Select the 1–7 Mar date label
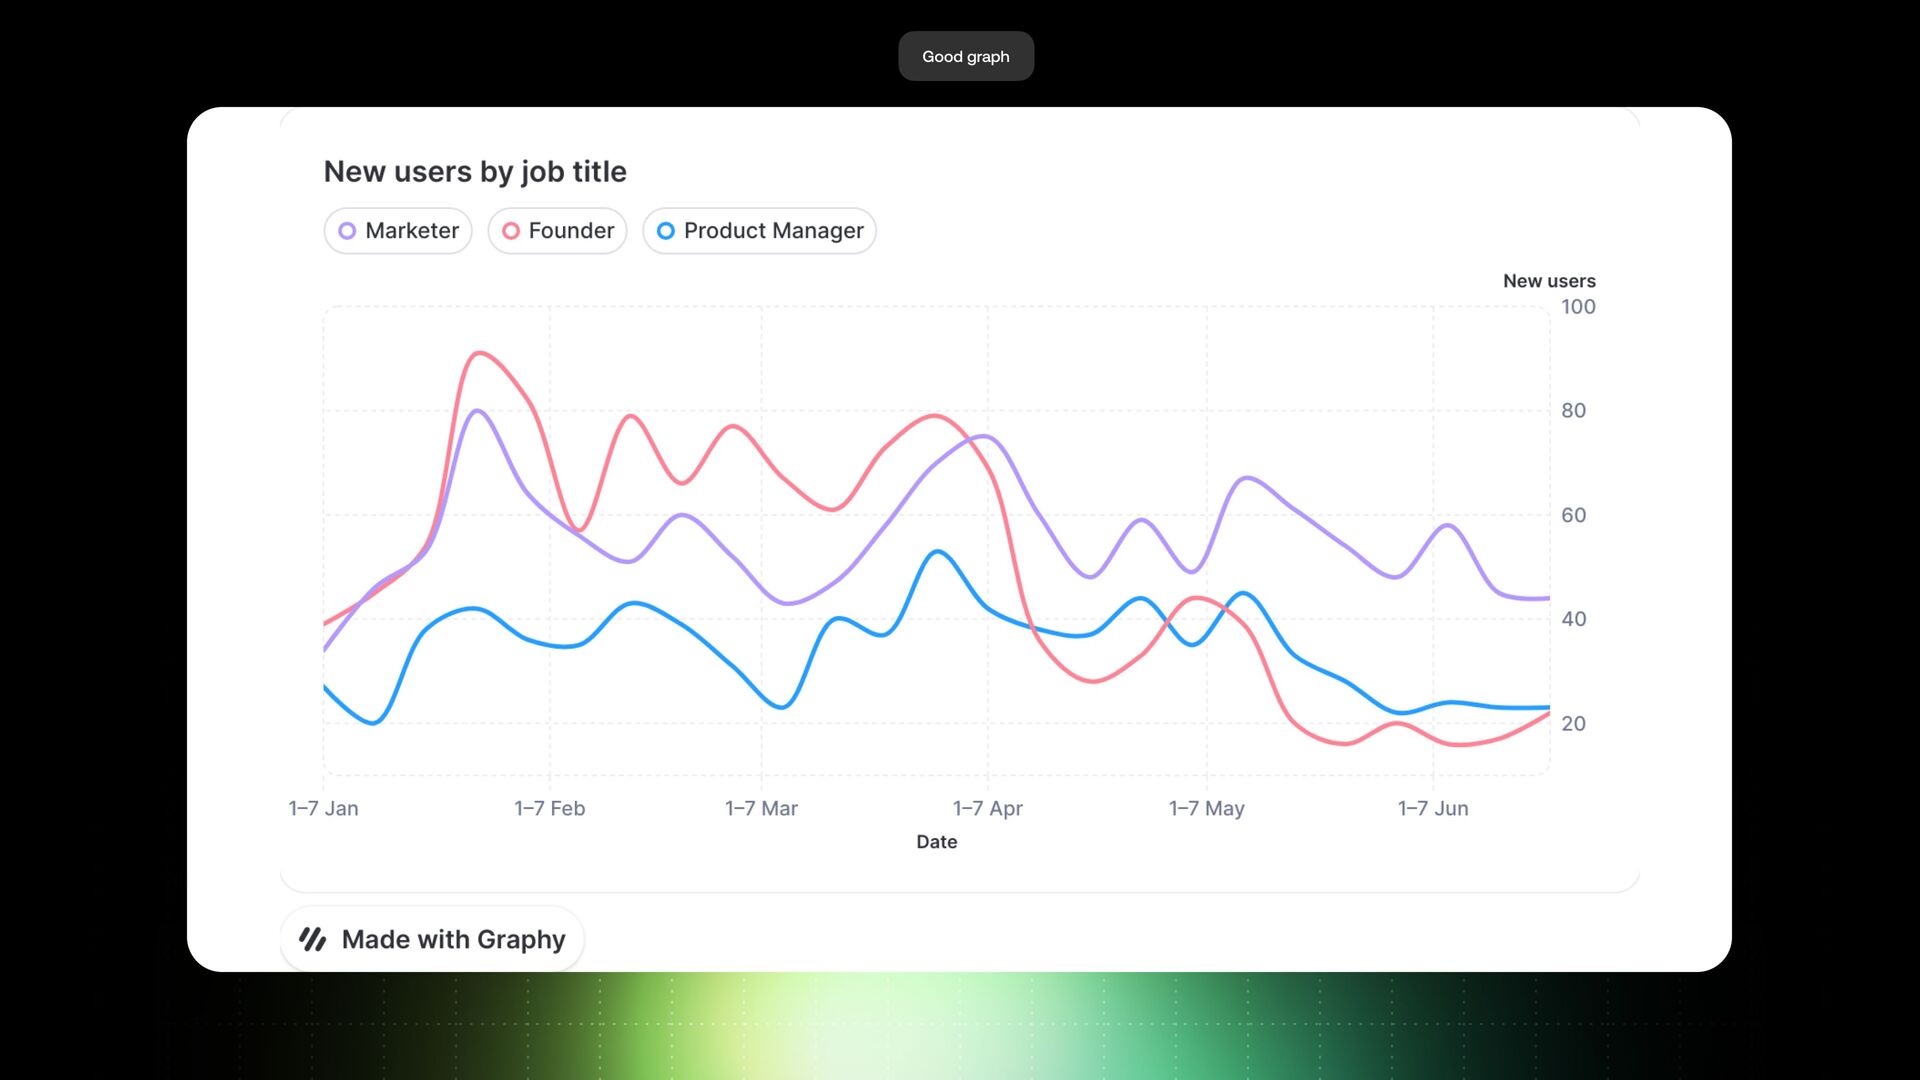 761,808
